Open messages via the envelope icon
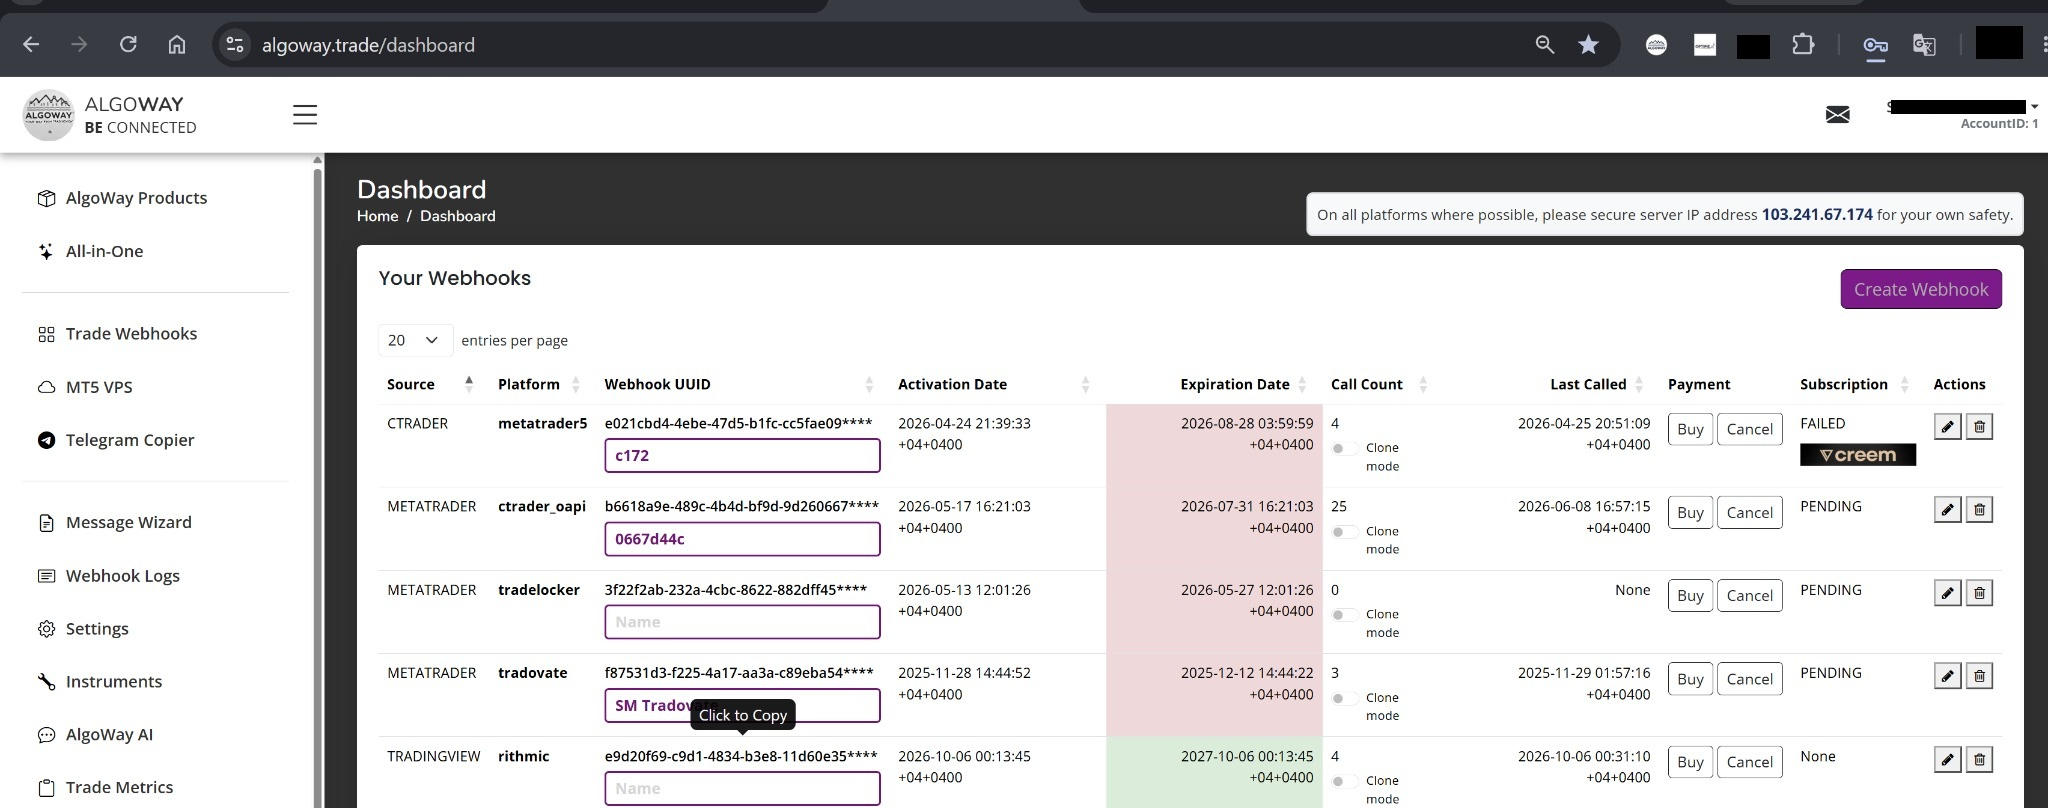 (x=1838, y=115)
